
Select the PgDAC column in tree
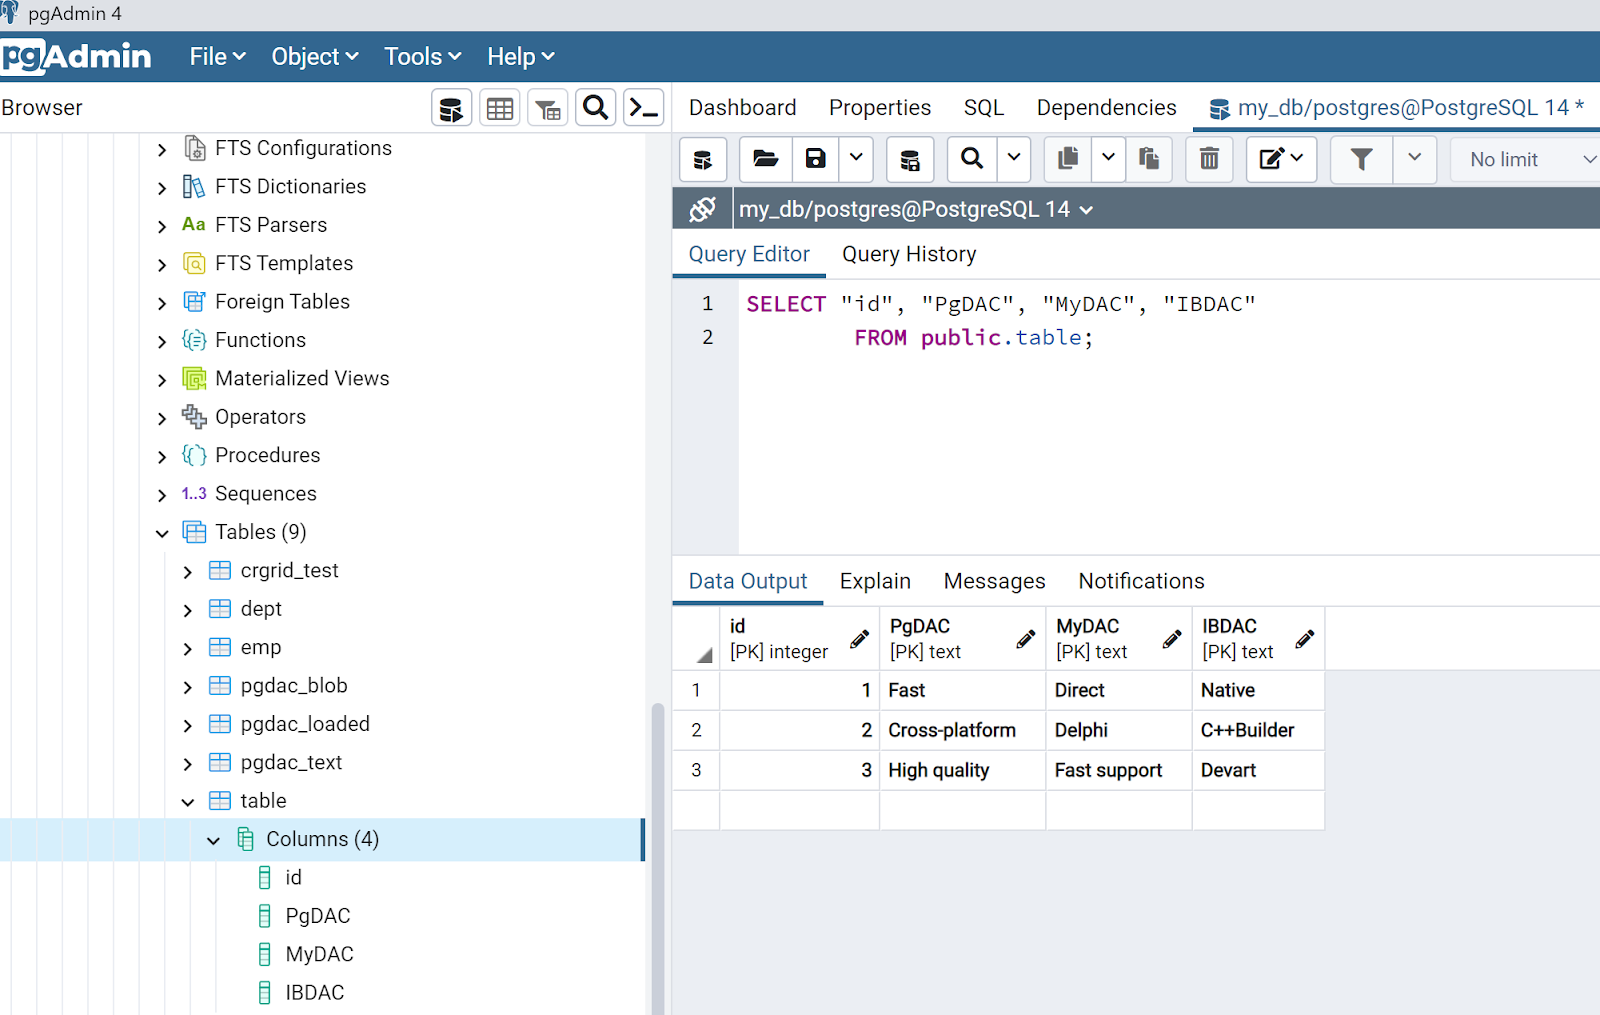pos(318,916)
